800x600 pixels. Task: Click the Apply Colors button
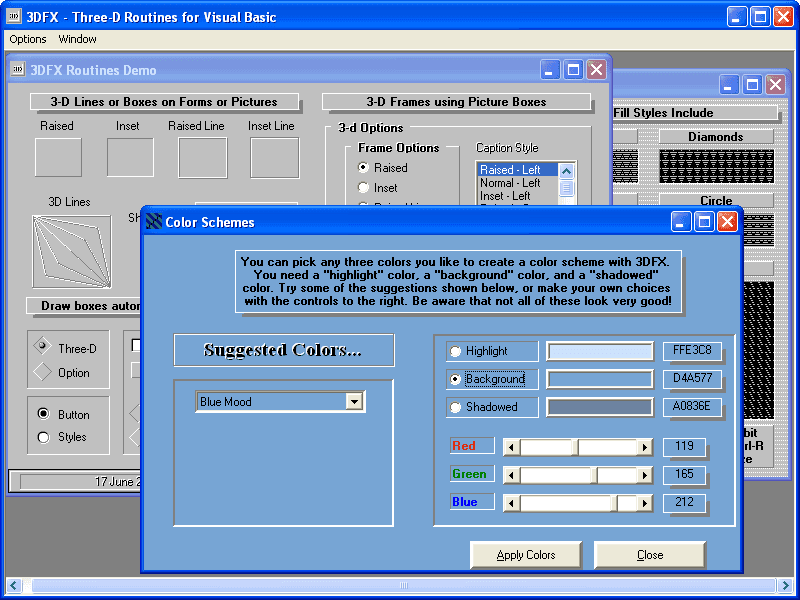click(526, 555)
